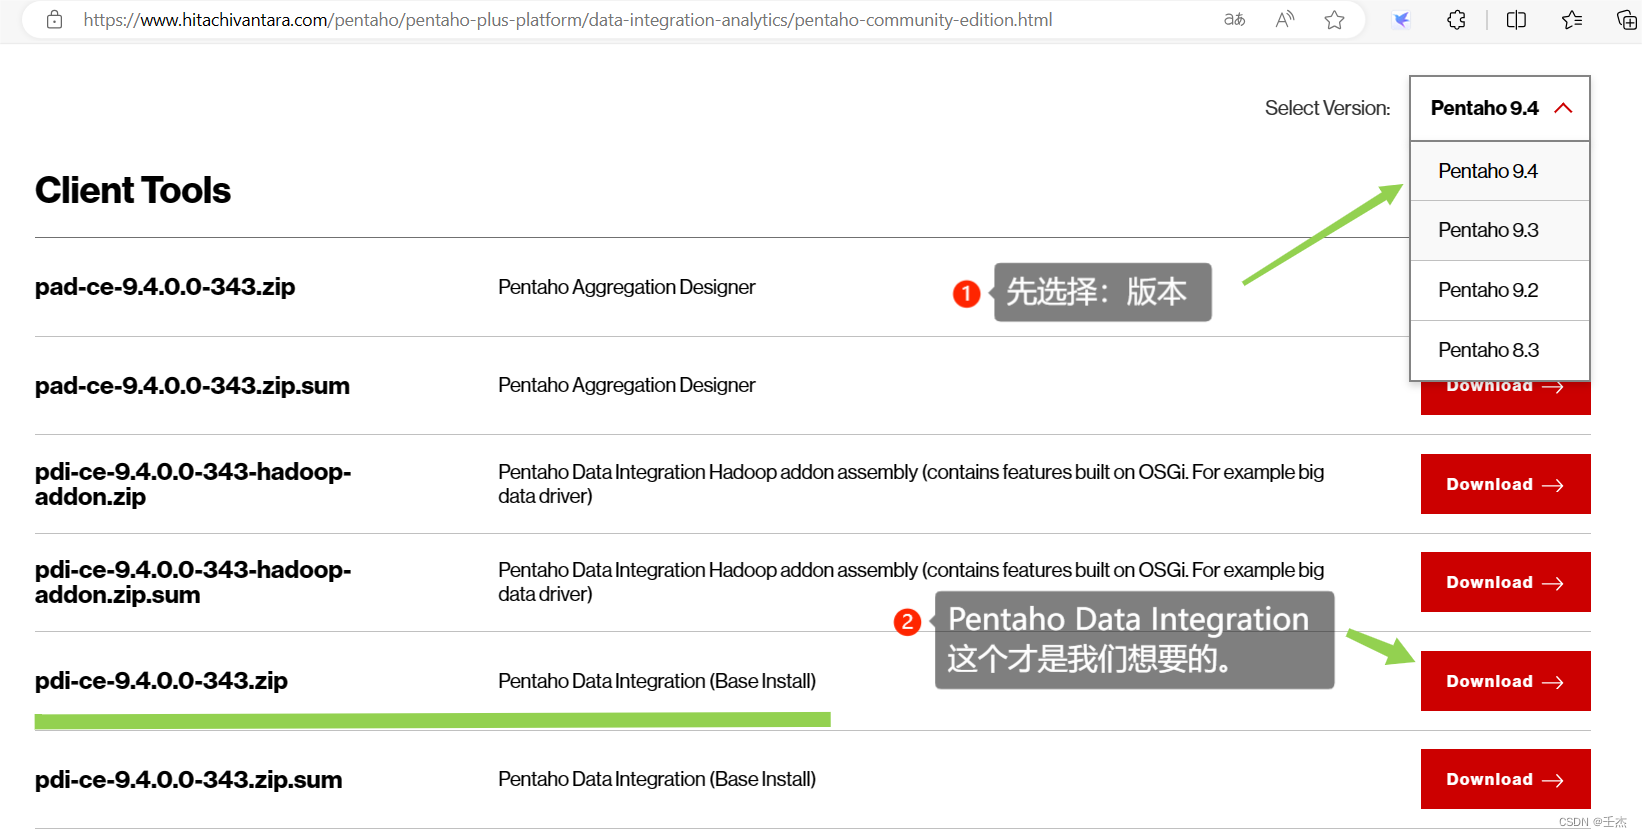
Task: Click the read aloud icon
Action: (1285, 20)
